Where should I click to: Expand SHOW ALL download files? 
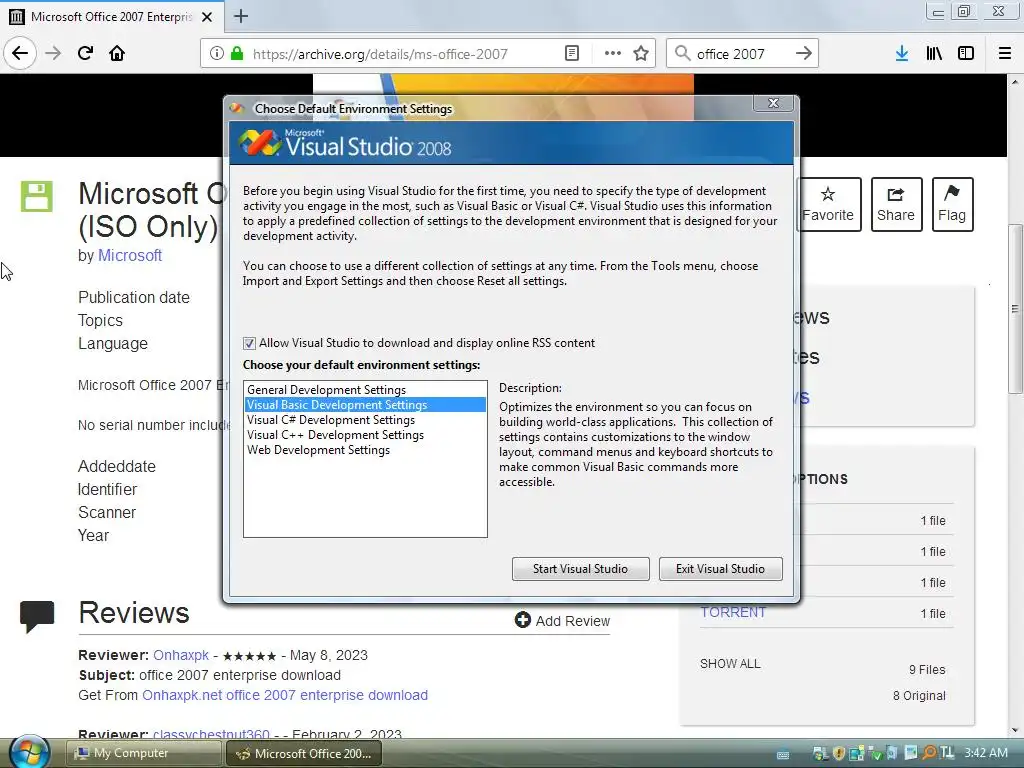point(730,664)
